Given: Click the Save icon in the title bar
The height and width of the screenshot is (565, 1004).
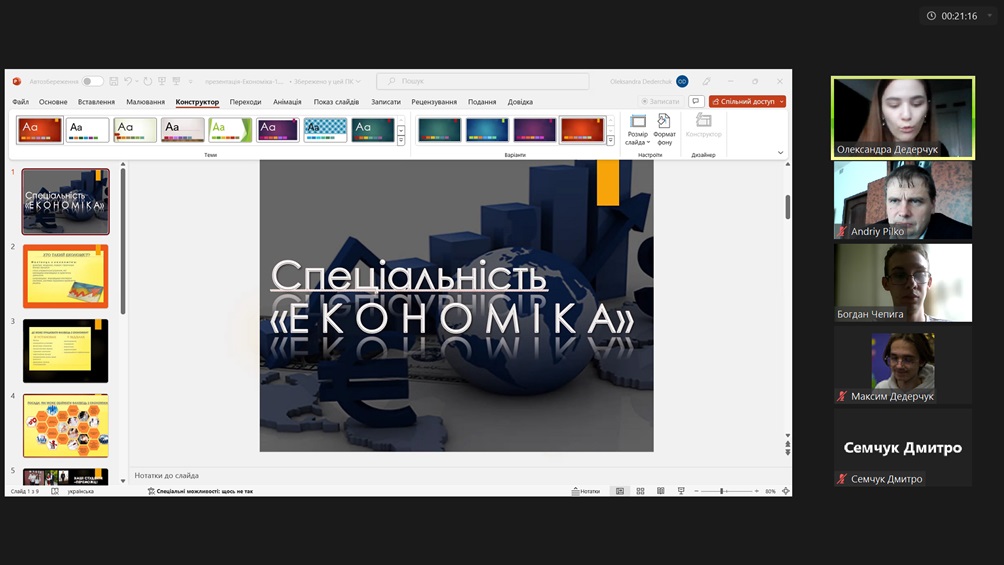Looking at the screenshot, I should point(115,81).
